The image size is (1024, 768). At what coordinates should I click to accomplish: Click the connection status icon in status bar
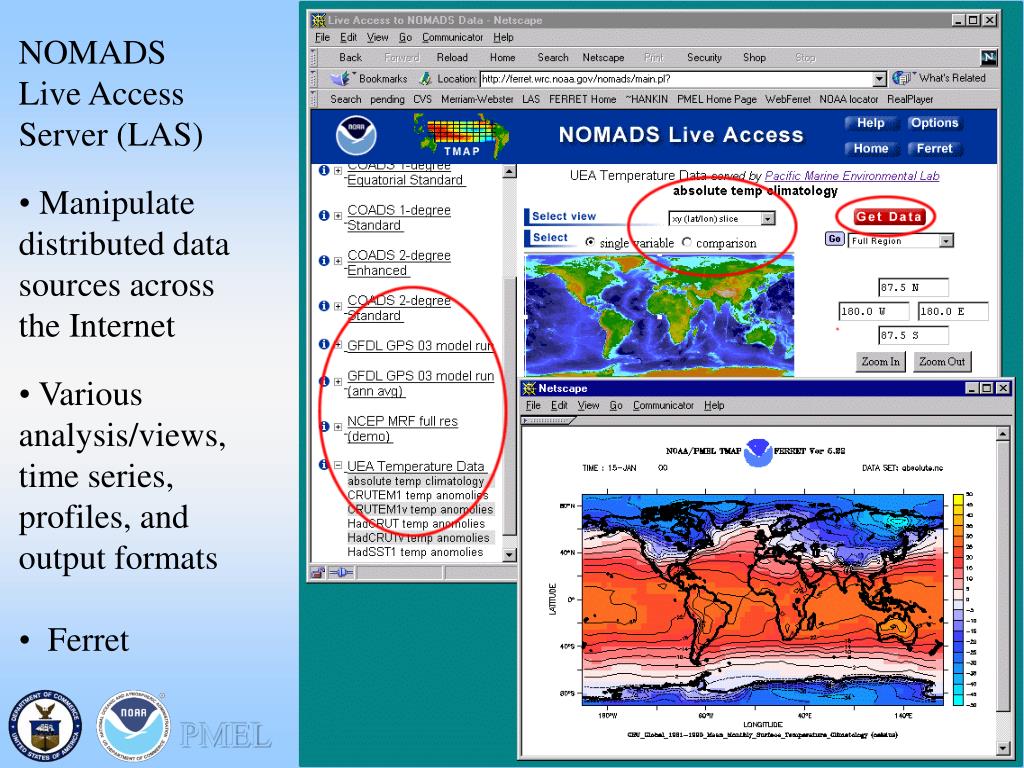click(341, 573)
